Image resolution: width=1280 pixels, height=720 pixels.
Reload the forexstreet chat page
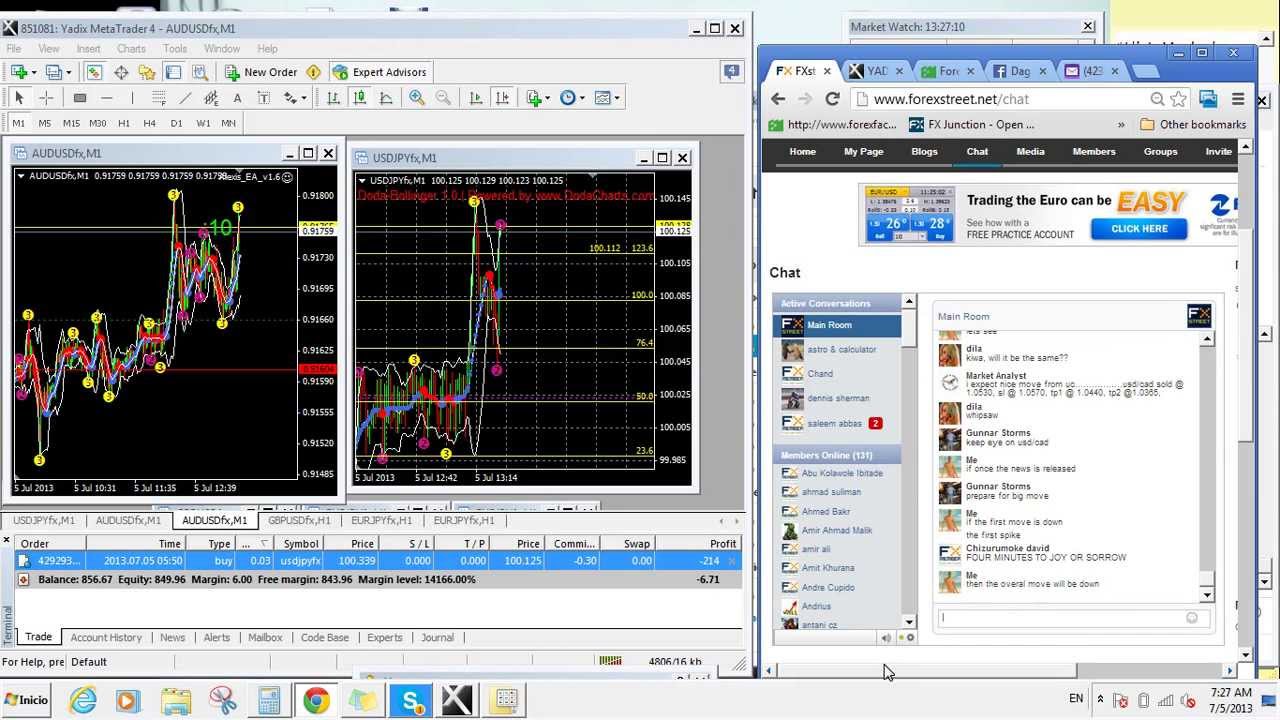click(x=832, y=99)
